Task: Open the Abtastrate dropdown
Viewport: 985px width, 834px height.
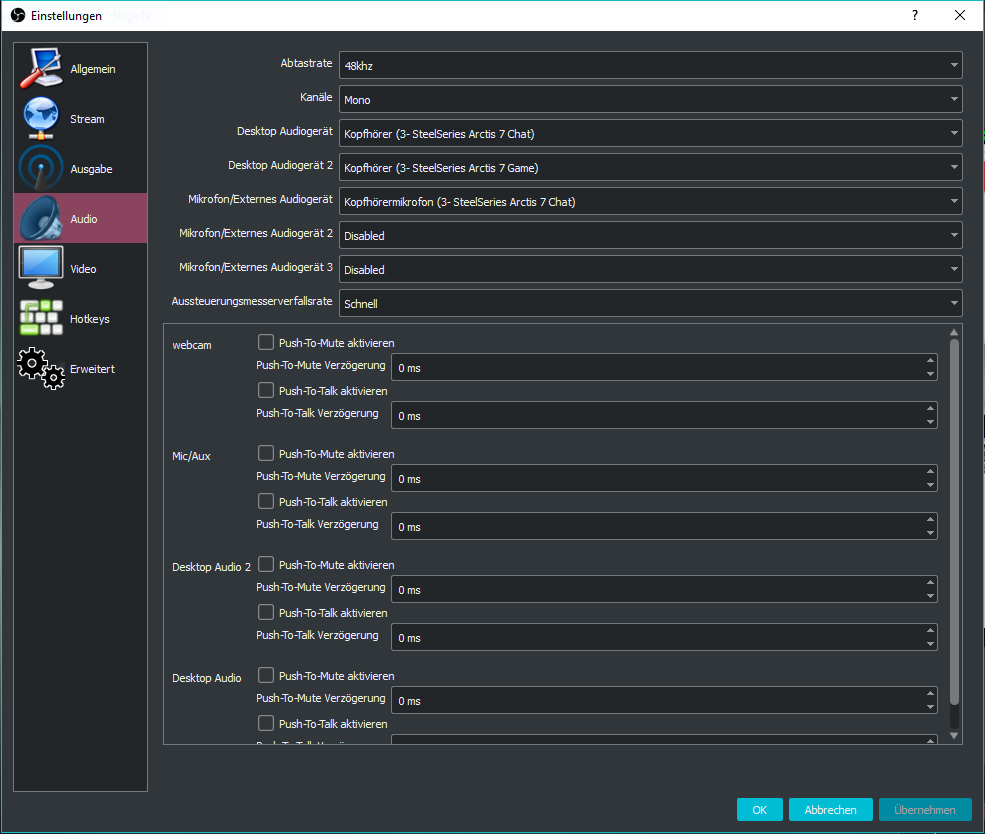Action: 650,65
